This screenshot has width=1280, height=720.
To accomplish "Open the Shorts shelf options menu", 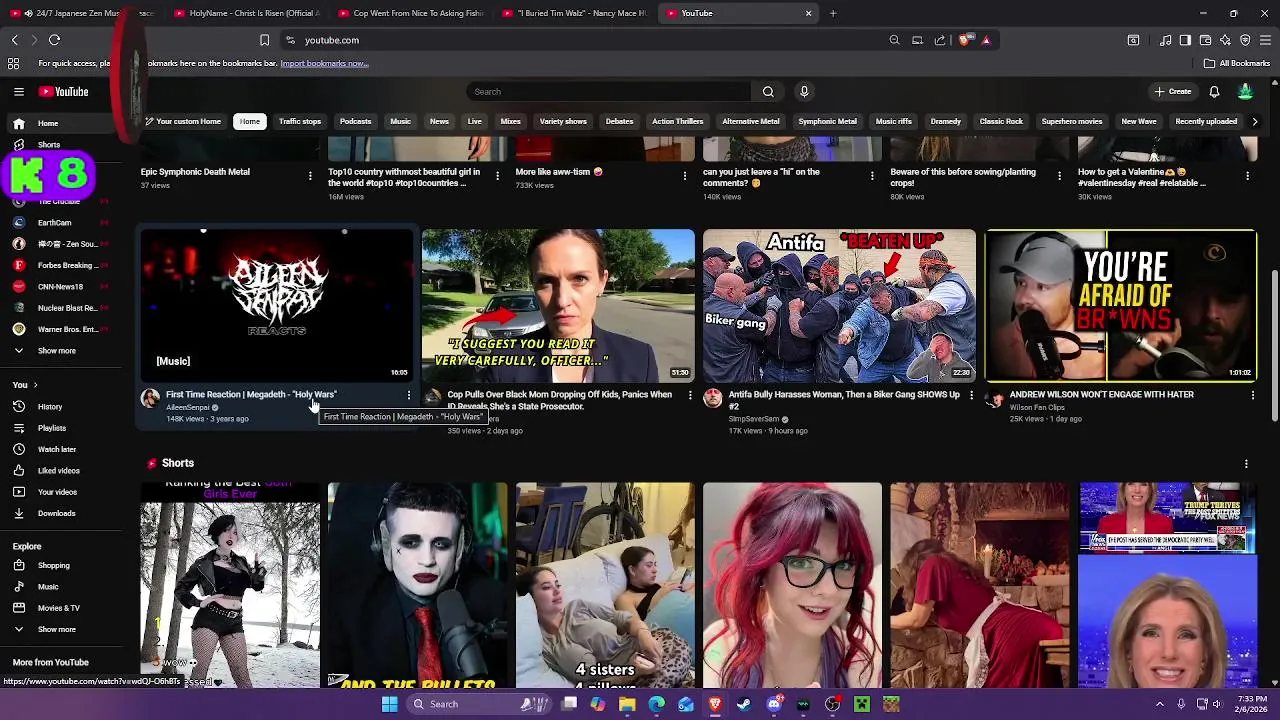I will click(x=1246, y=464).
